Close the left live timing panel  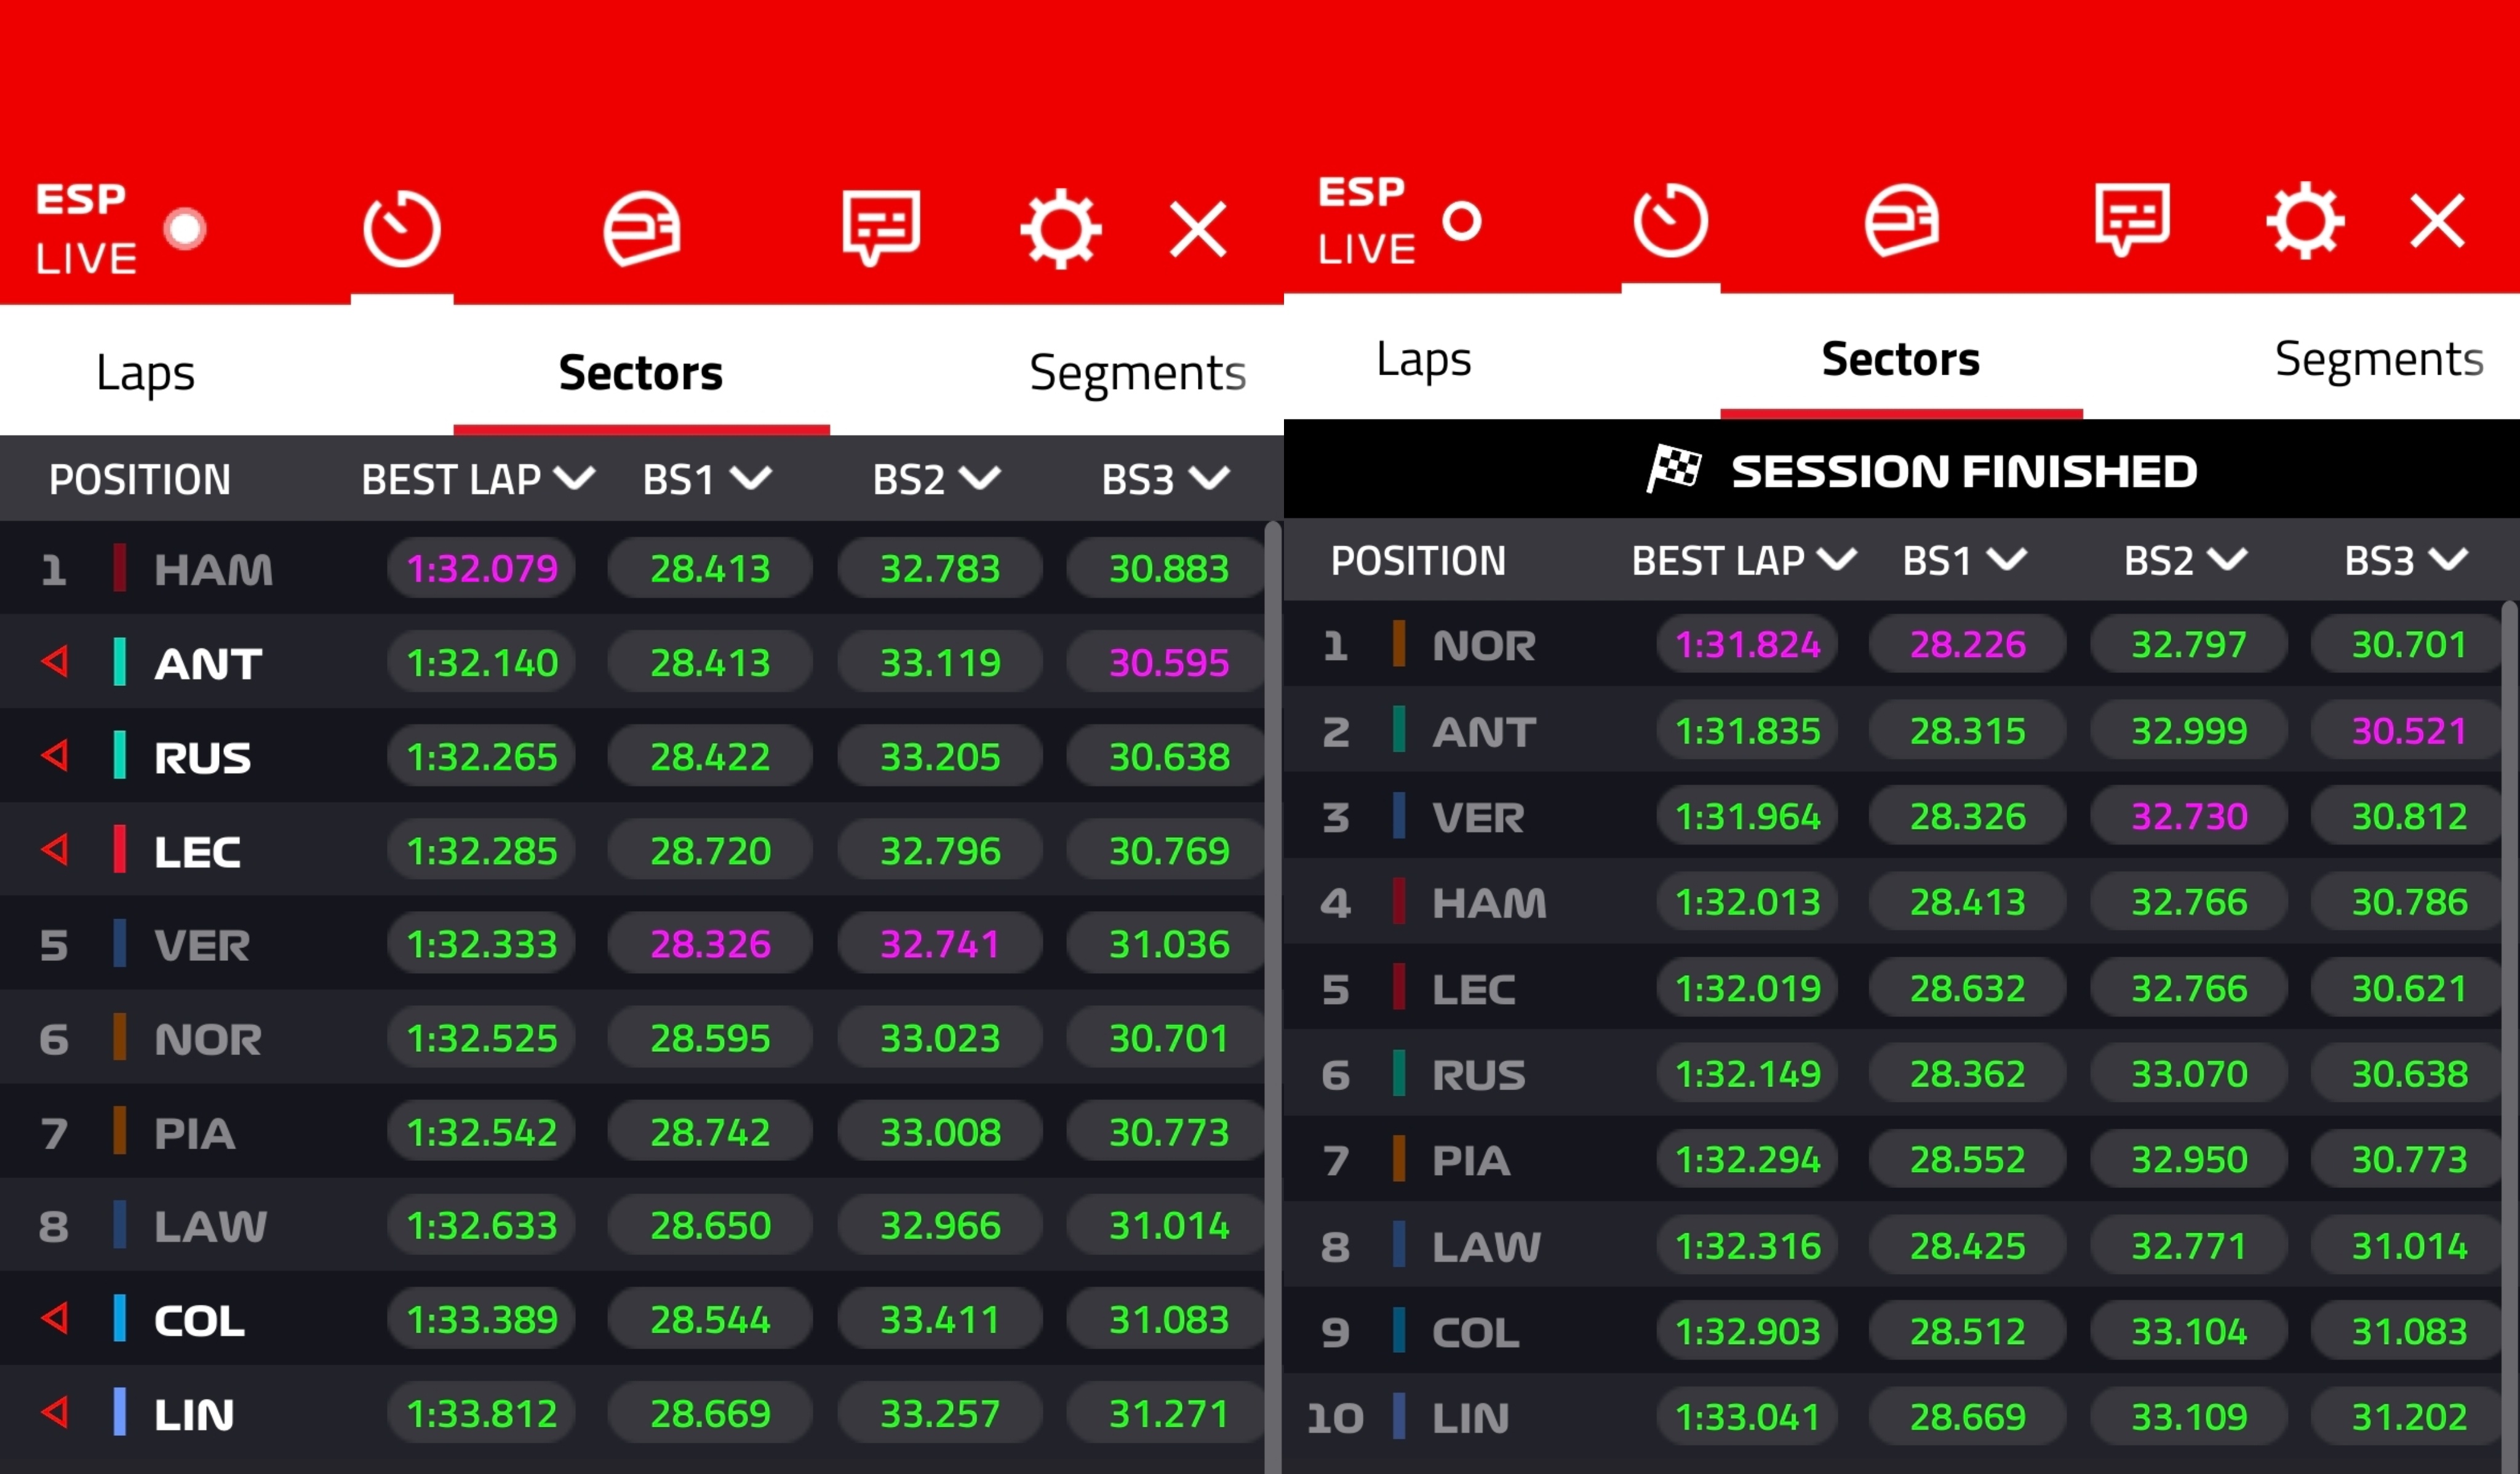point(1198,230)
